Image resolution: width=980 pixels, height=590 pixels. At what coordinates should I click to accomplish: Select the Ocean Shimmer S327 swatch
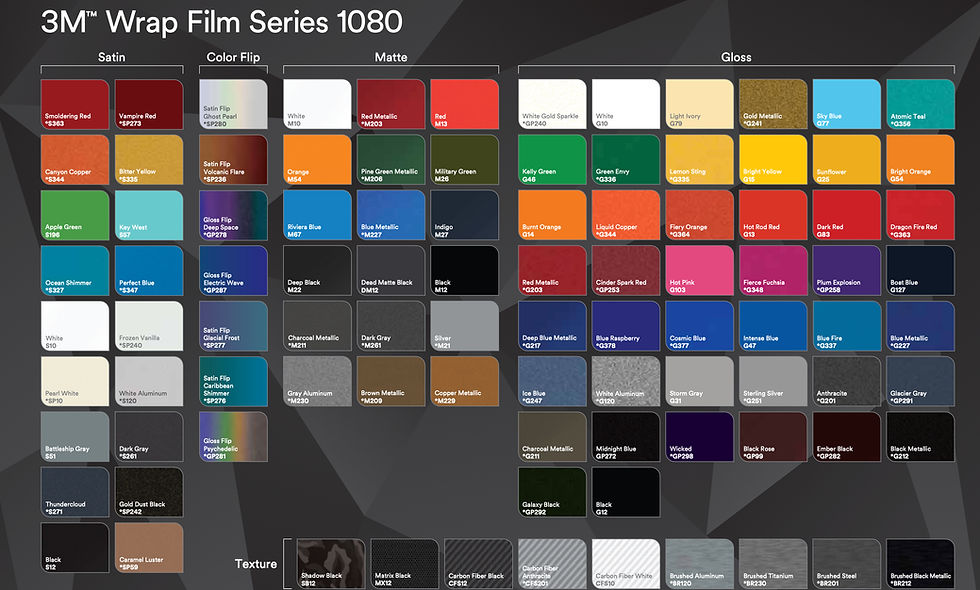pyautogui.click(x=75, y=271)
